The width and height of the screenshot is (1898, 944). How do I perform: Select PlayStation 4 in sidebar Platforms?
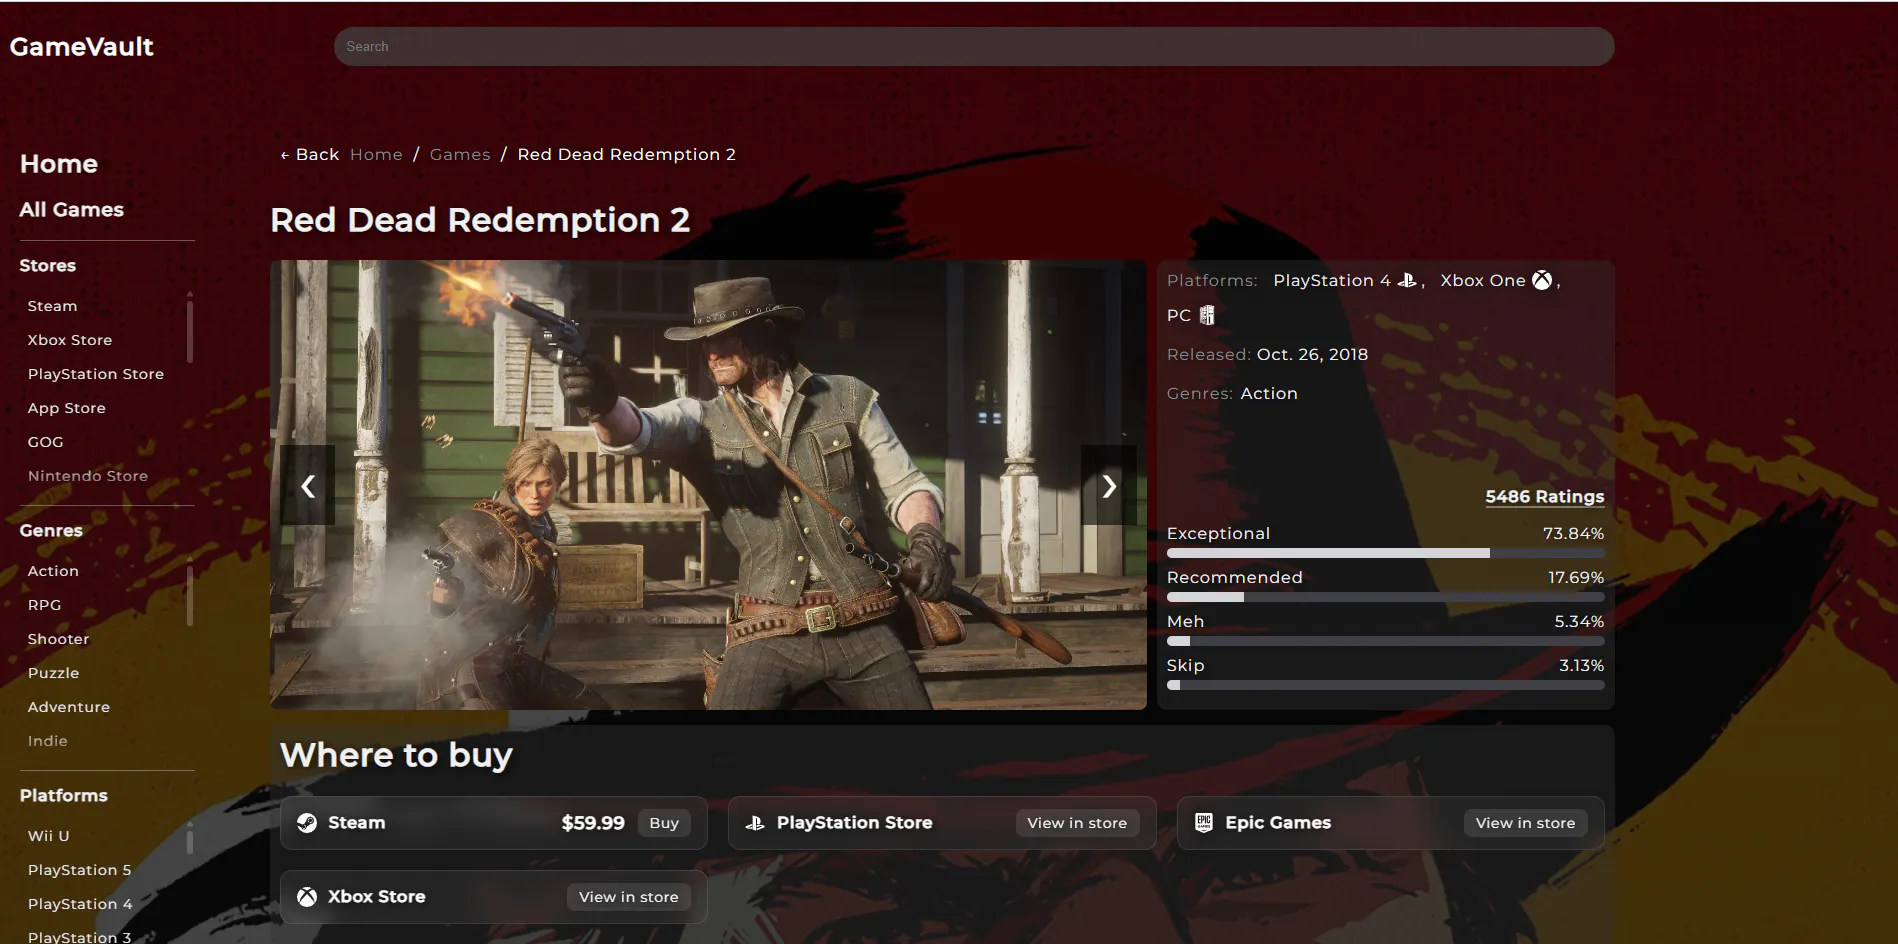pyautogui.click(x=80, y=904)
